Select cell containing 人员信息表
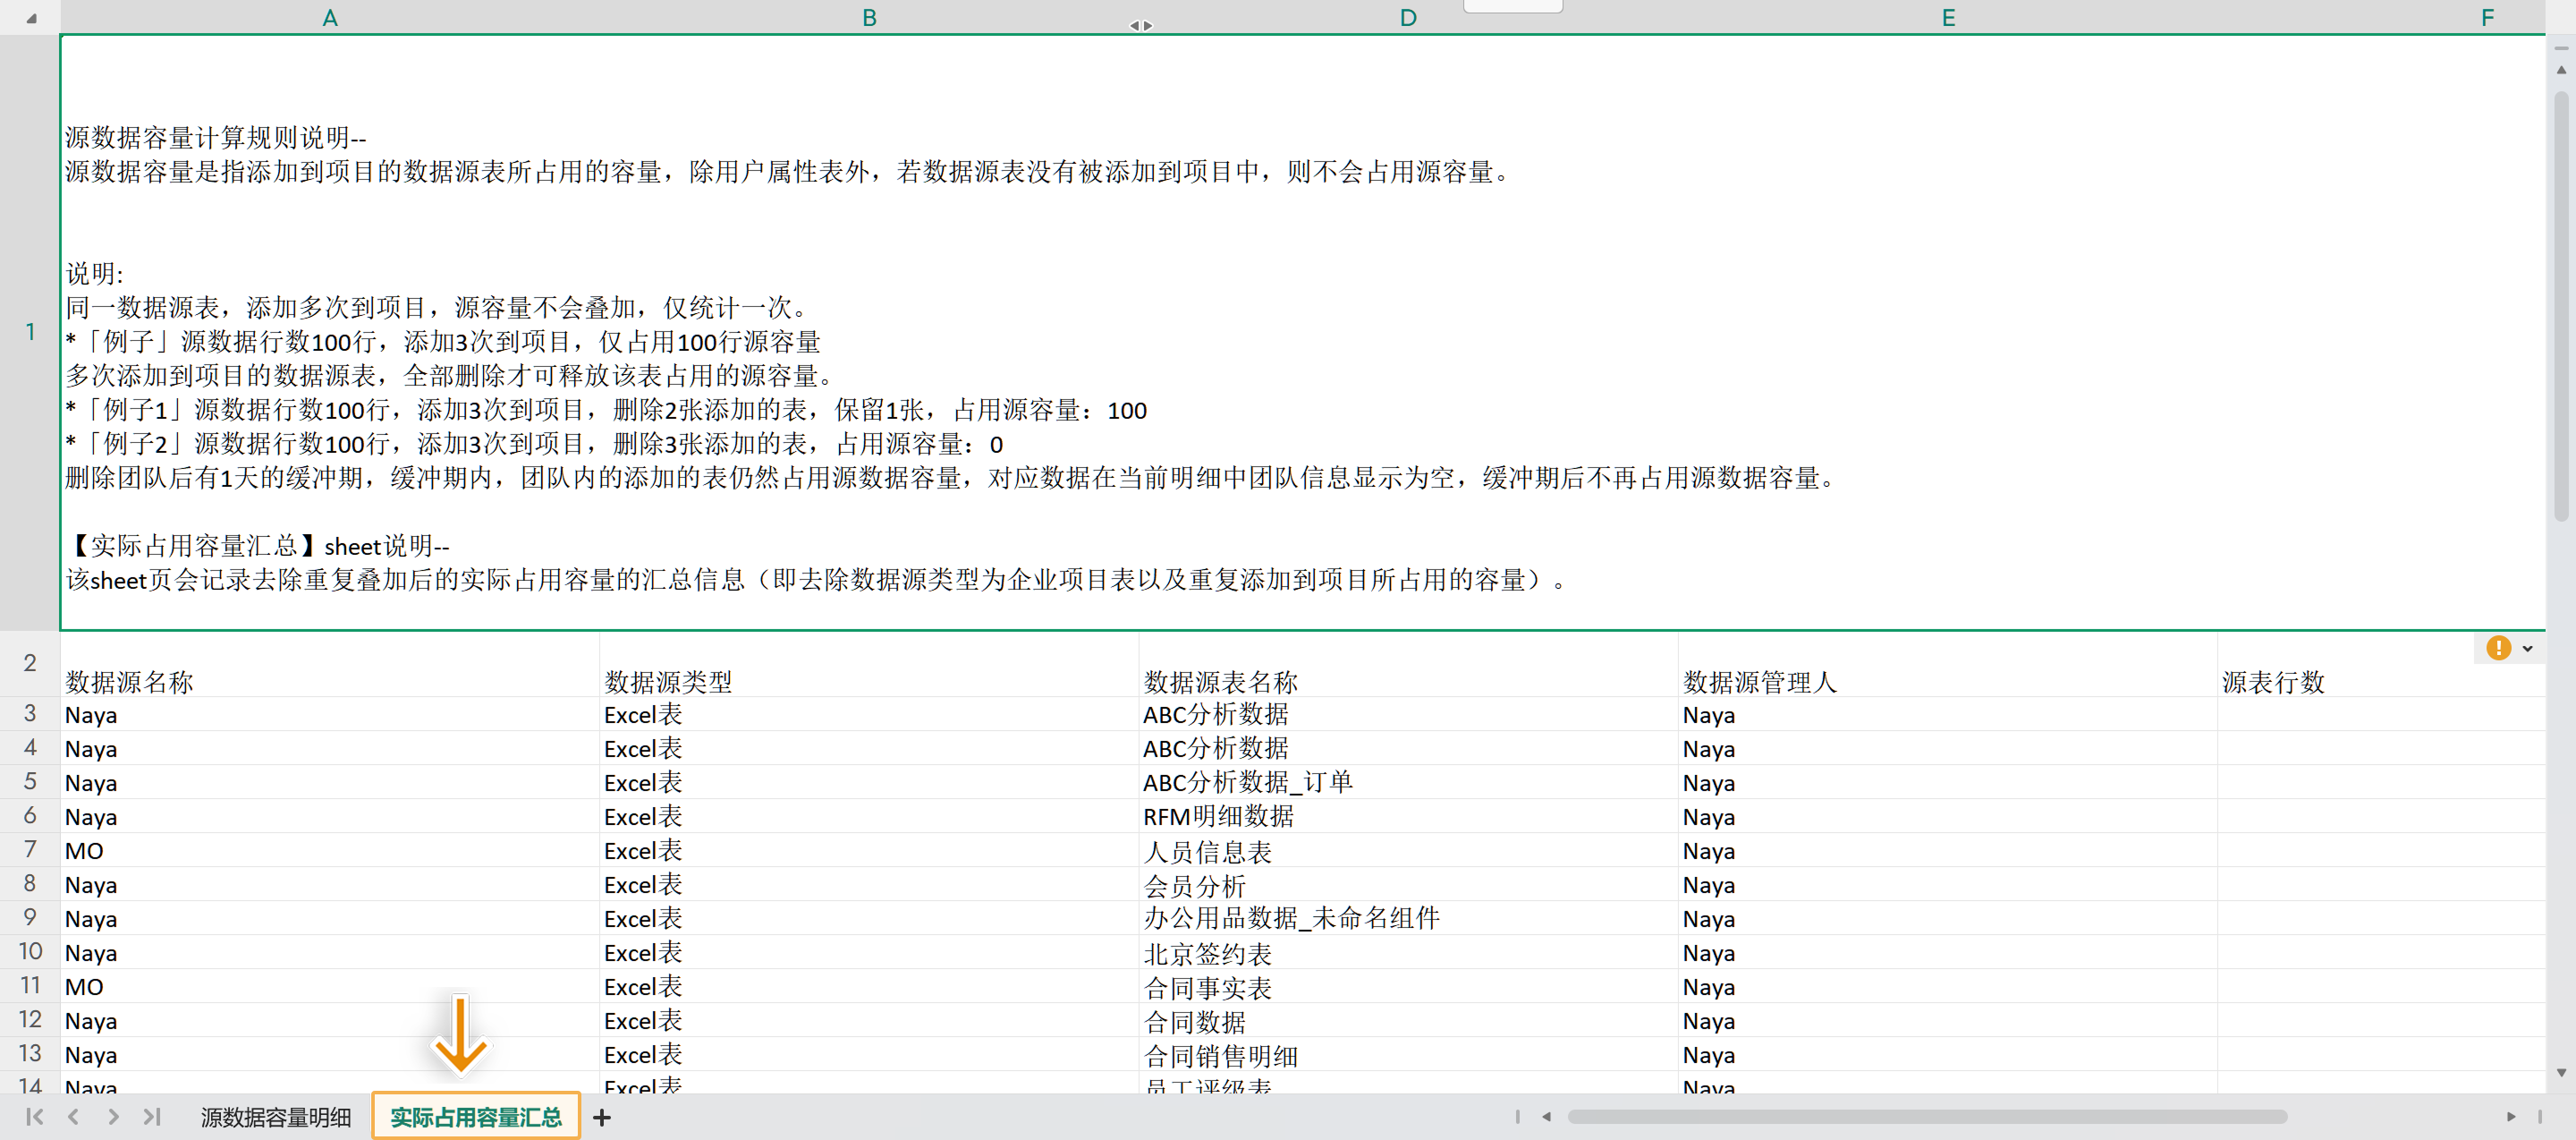 1207,851
